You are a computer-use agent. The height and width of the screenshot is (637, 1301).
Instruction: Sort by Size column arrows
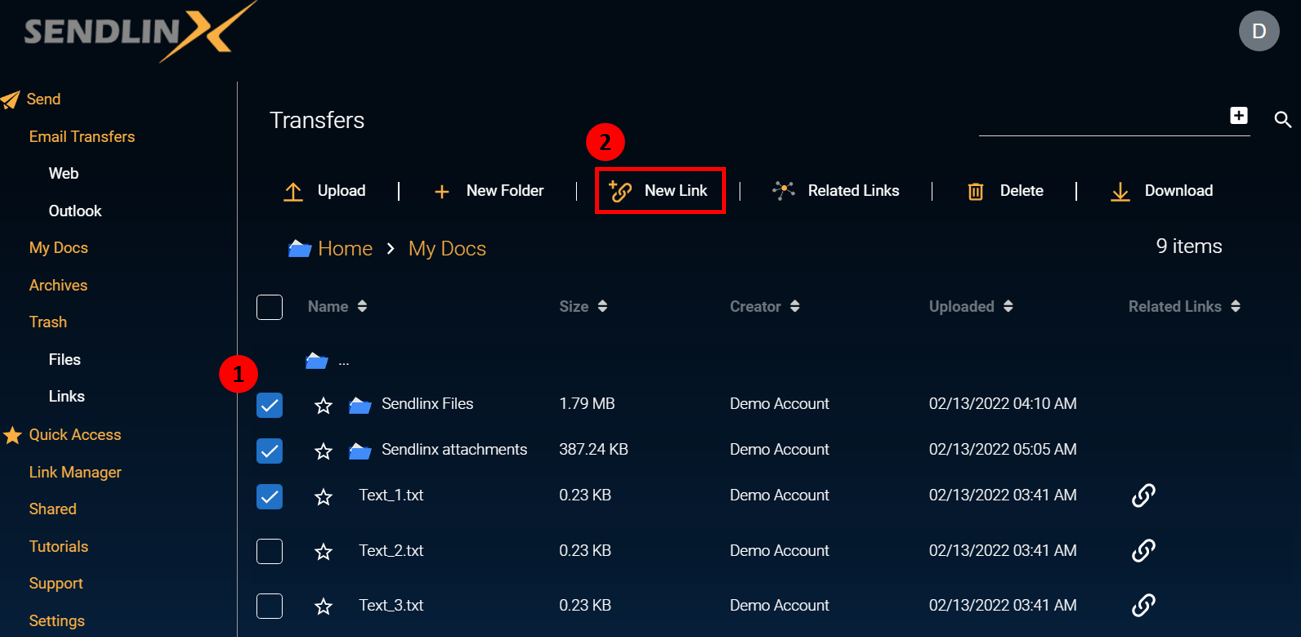point(602,307)
